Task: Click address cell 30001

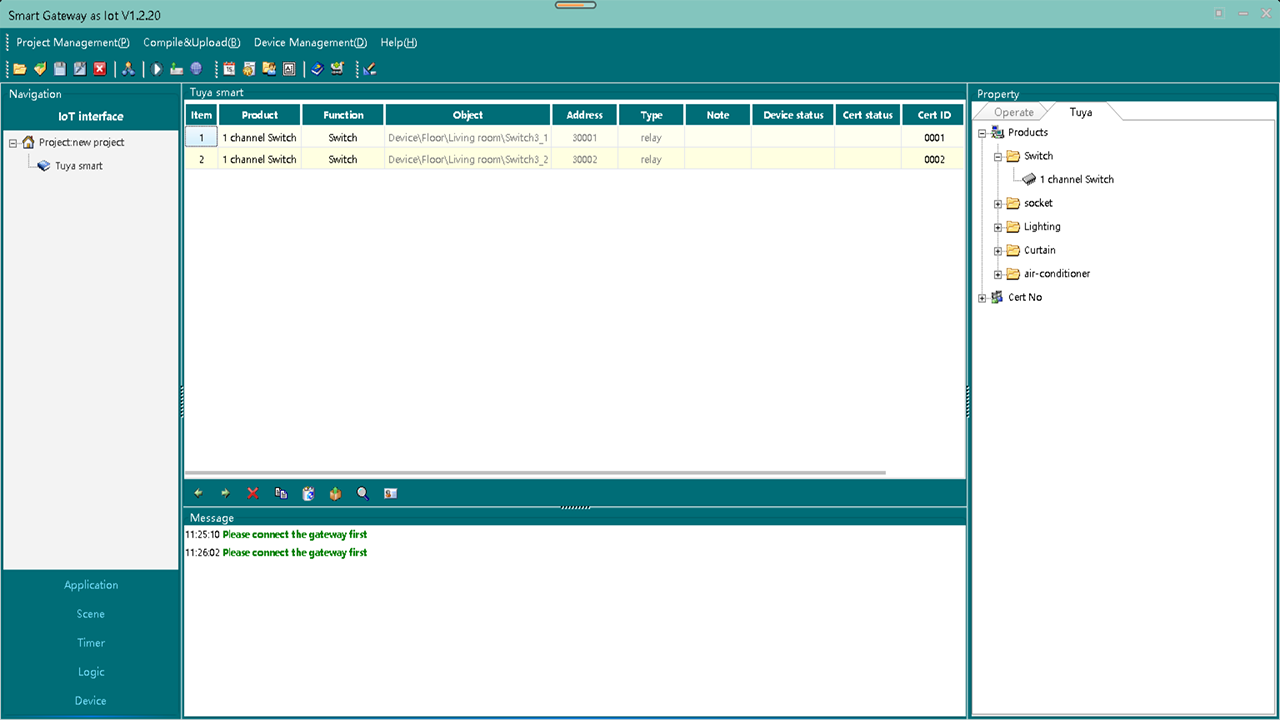Action: [585, 138]
